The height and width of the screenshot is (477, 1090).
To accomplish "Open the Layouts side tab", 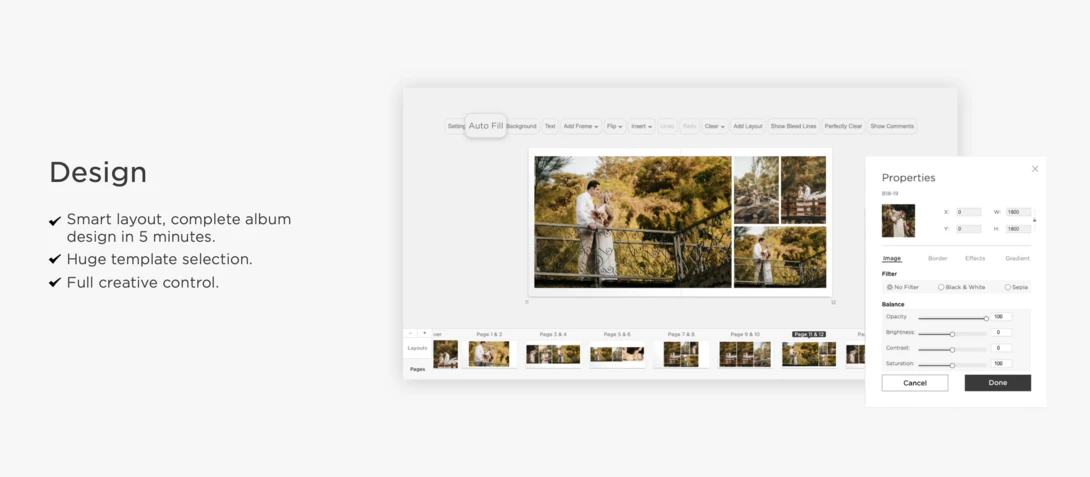I will coord(417,348).
